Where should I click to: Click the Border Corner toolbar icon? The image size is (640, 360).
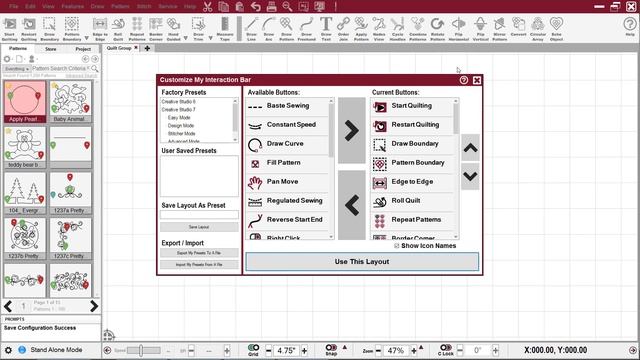click(x=156, y=29)
